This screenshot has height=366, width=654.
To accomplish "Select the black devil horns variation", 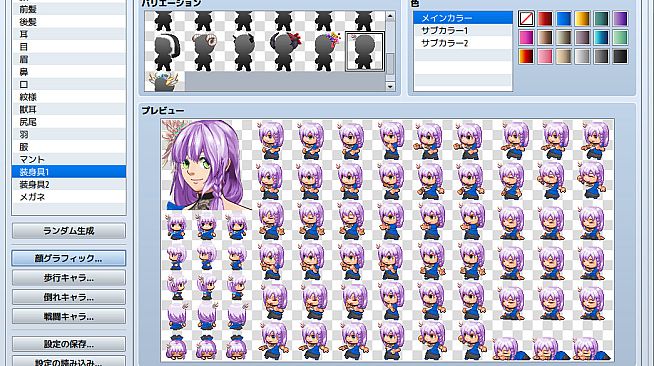I will [x=244, y=52].
